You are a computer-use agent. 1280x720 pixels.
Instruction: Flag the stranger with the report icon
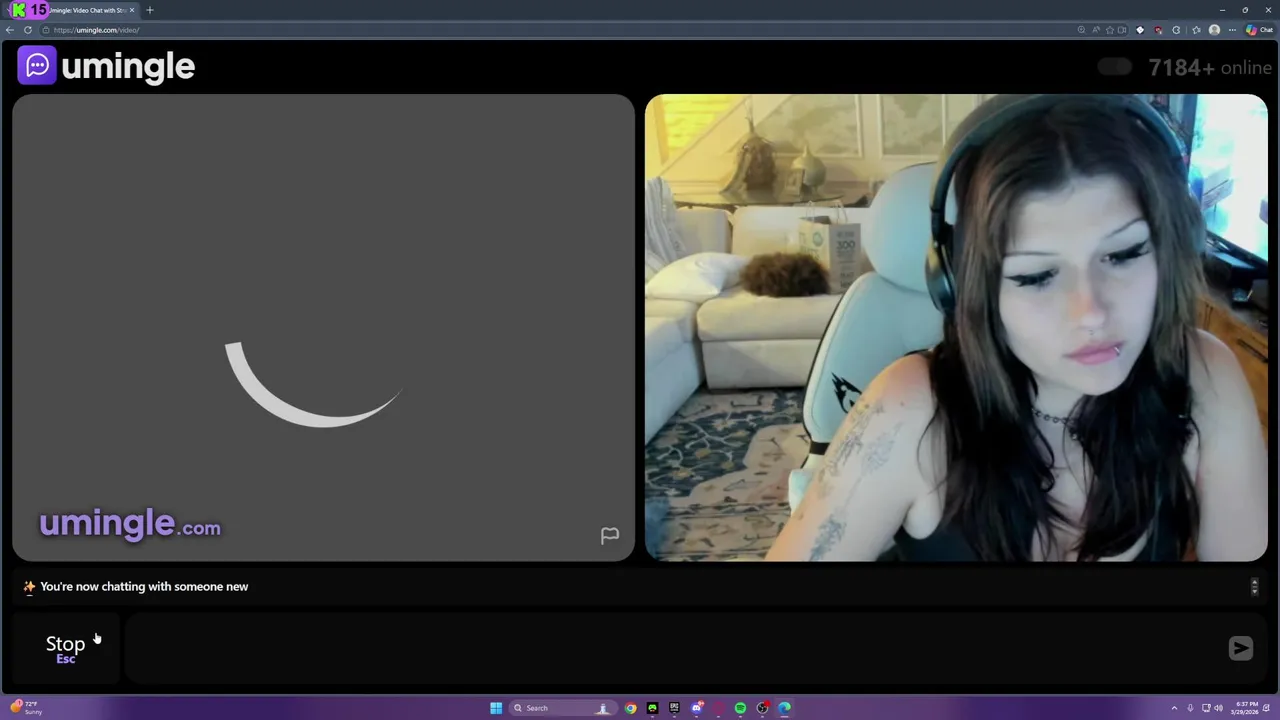tap(609, 536)
